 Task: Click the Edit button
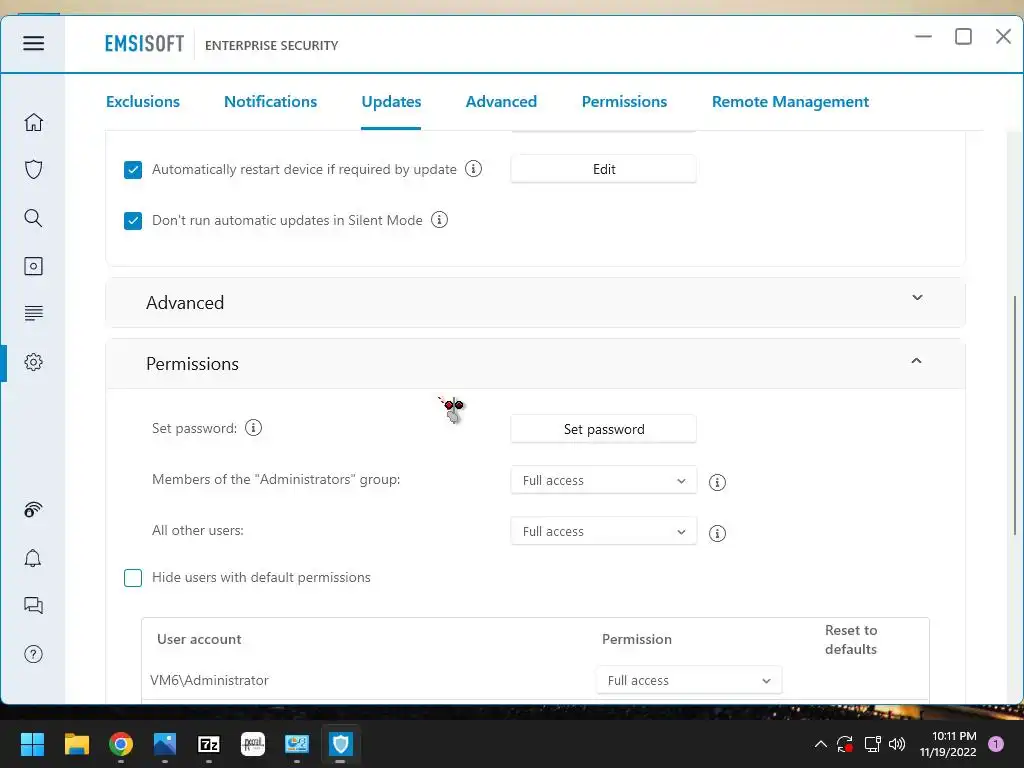coord(603,169)
